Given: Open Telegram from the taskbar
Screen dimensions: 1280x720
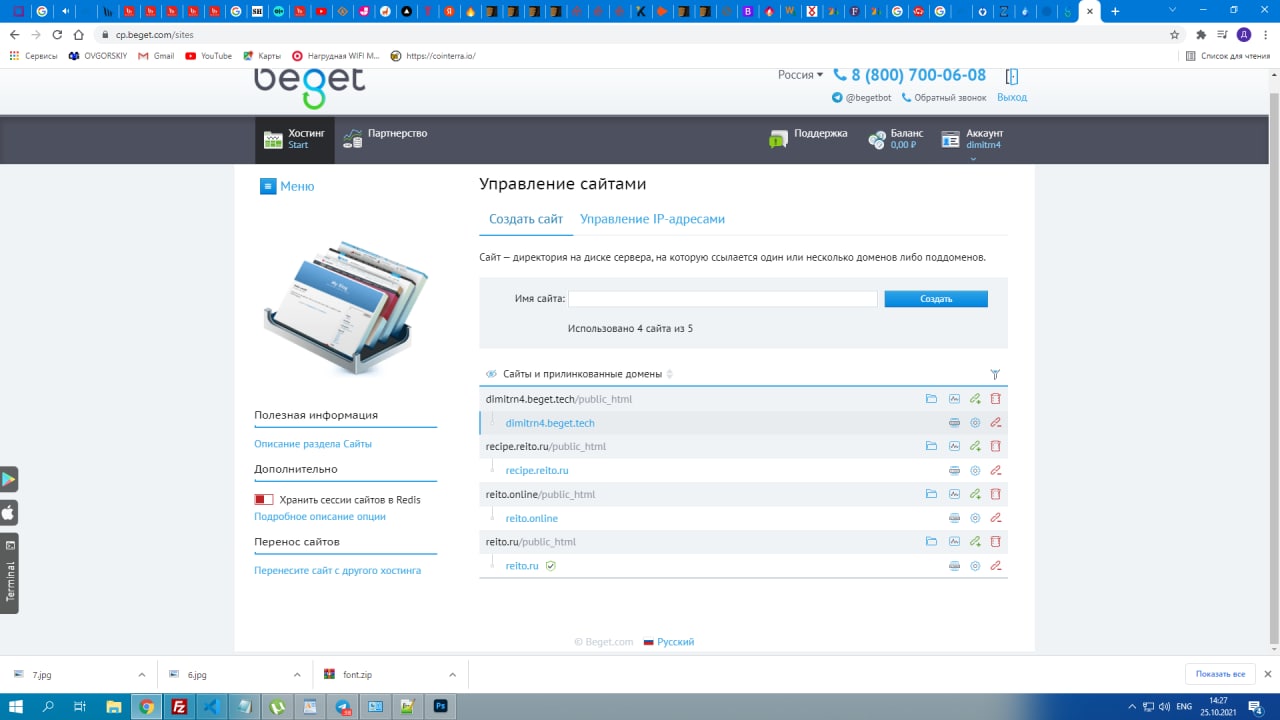Looking at the screenshot, I should pyautogui.click(x=343, y=706).
